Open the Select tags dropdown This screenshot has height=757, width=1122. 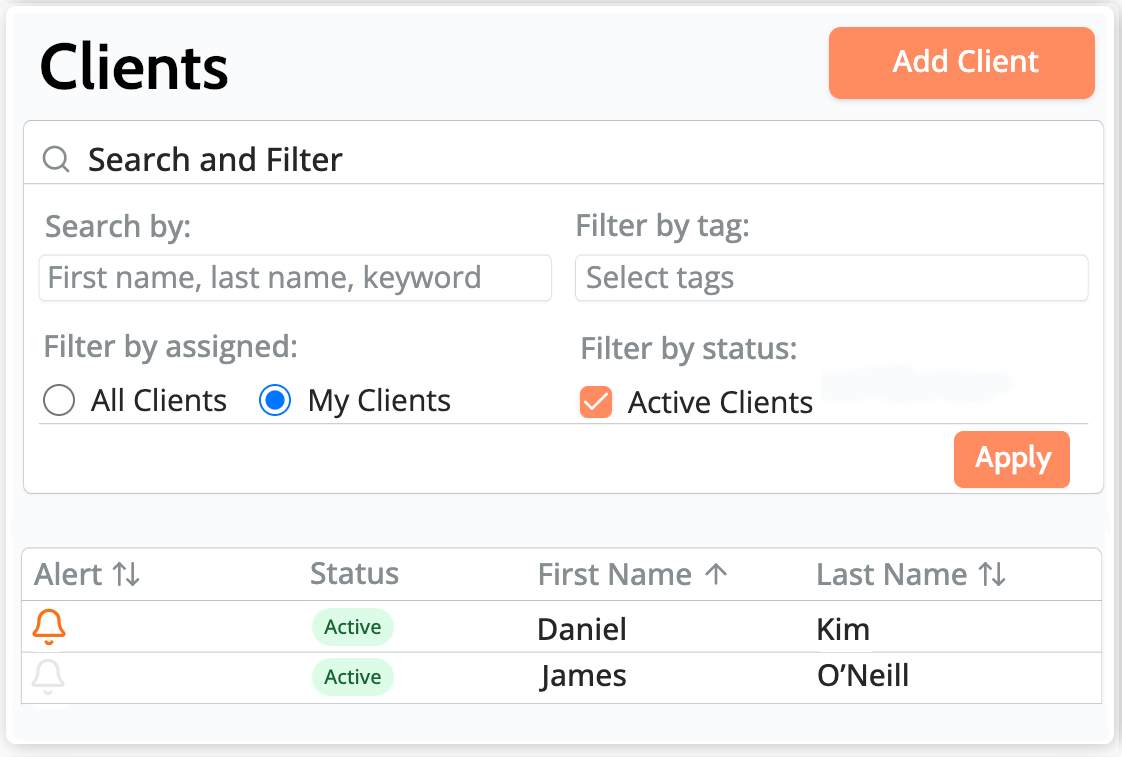tap(830, 278)
